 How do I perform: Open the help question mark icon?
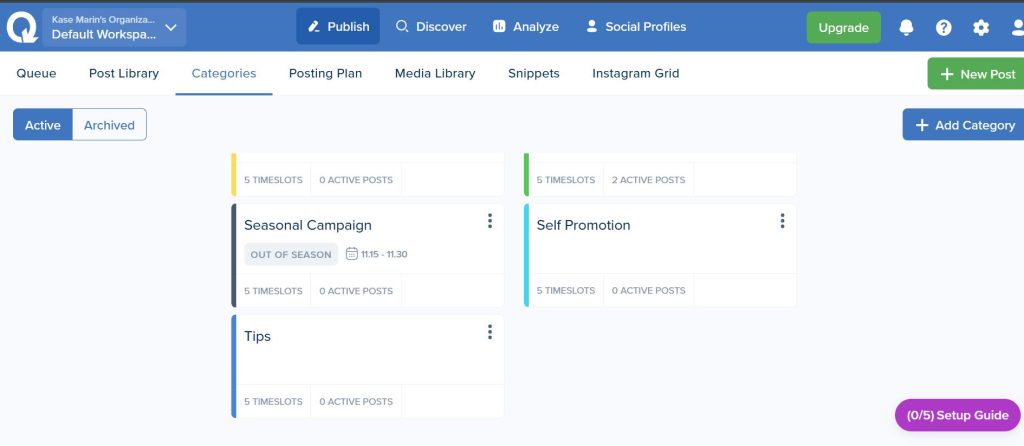[x=943, y=27]
